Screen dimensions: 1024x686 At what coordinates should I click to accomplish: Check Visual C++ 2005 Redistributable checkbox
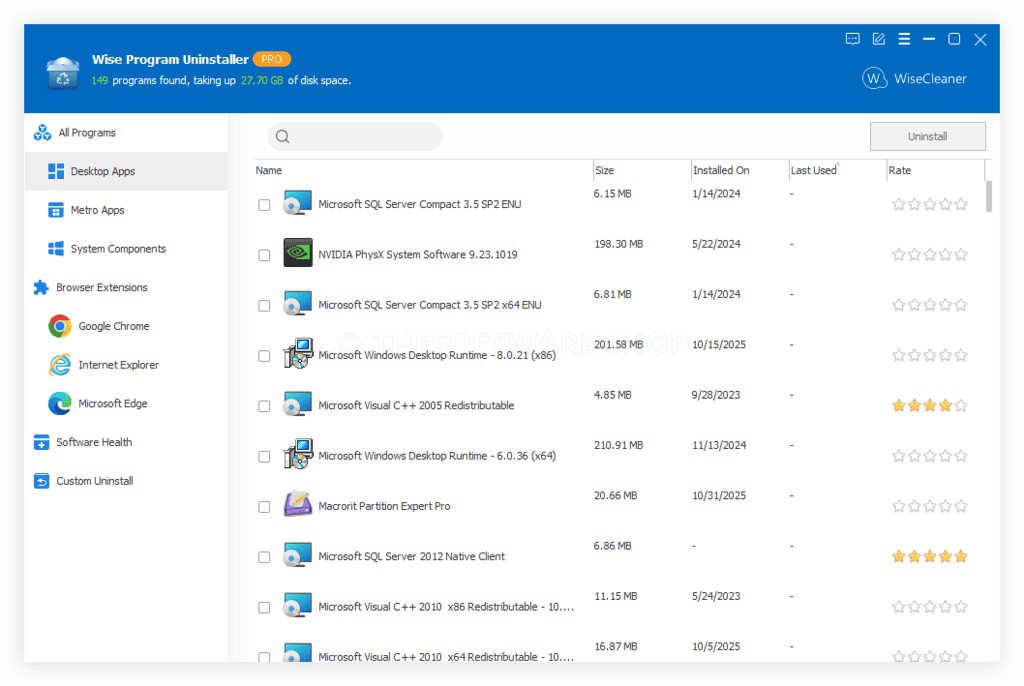point(264,406)
